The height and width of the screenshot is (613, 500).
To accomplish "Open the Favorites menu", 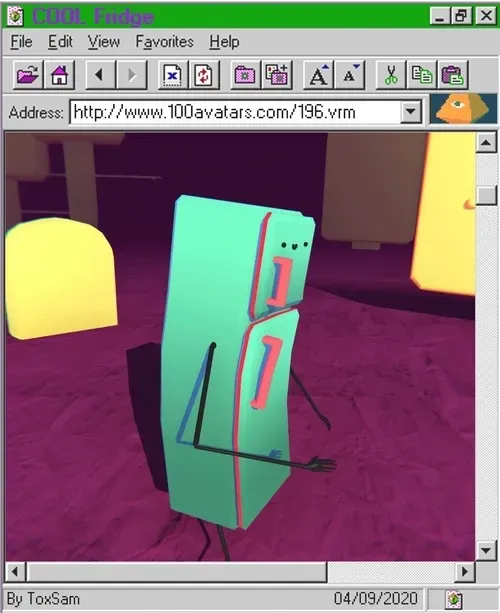I will coord(165,41).
